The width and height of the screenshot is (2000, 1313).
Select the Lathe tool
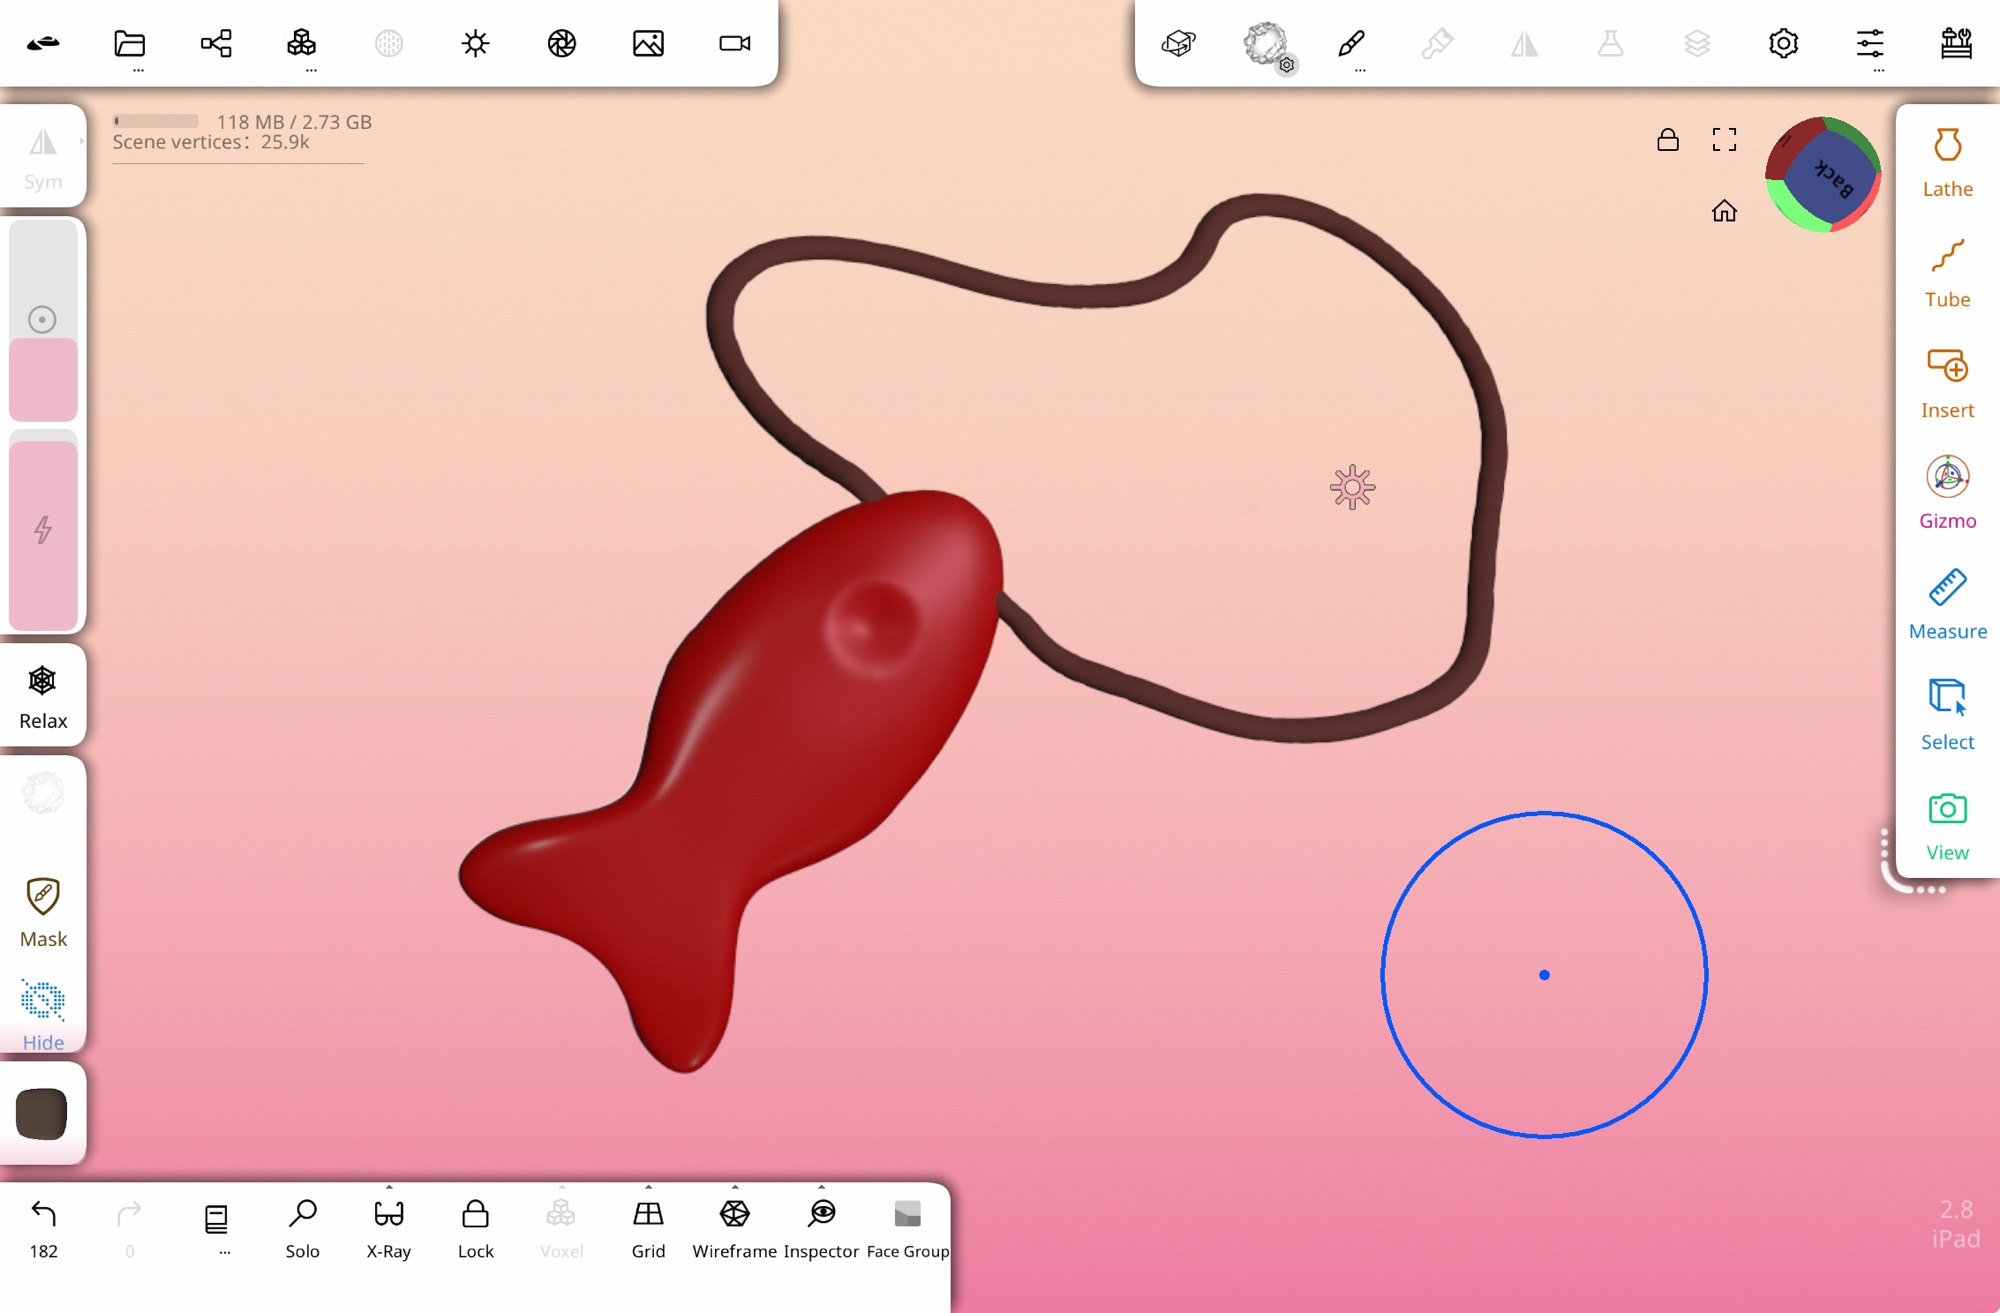1946,161
